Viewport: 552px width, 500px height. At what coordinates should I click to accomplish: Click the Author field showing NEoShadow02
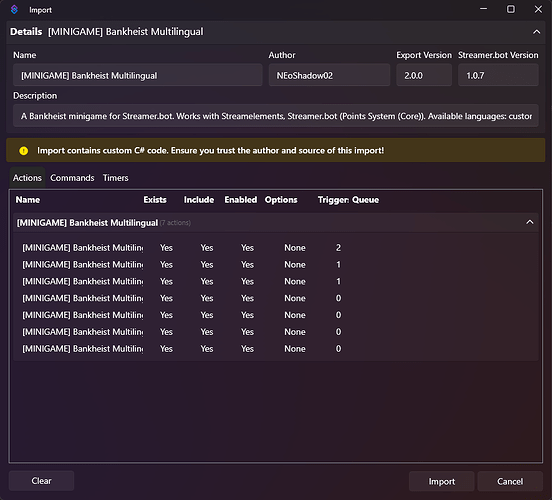tap(329, 75)
